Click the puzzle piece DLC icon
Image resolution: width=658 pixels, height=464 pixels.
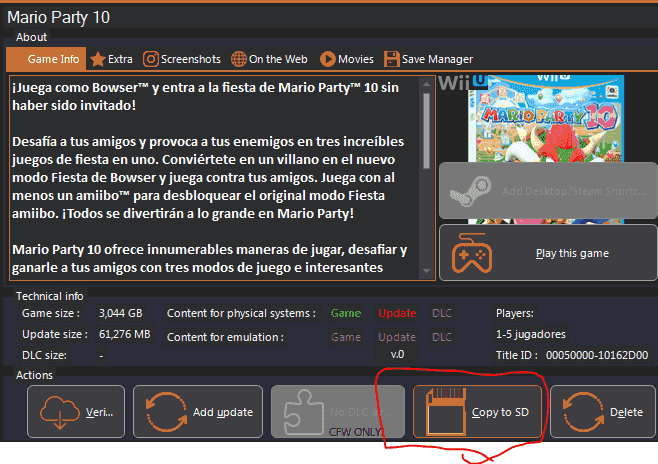tap(304, 412)
